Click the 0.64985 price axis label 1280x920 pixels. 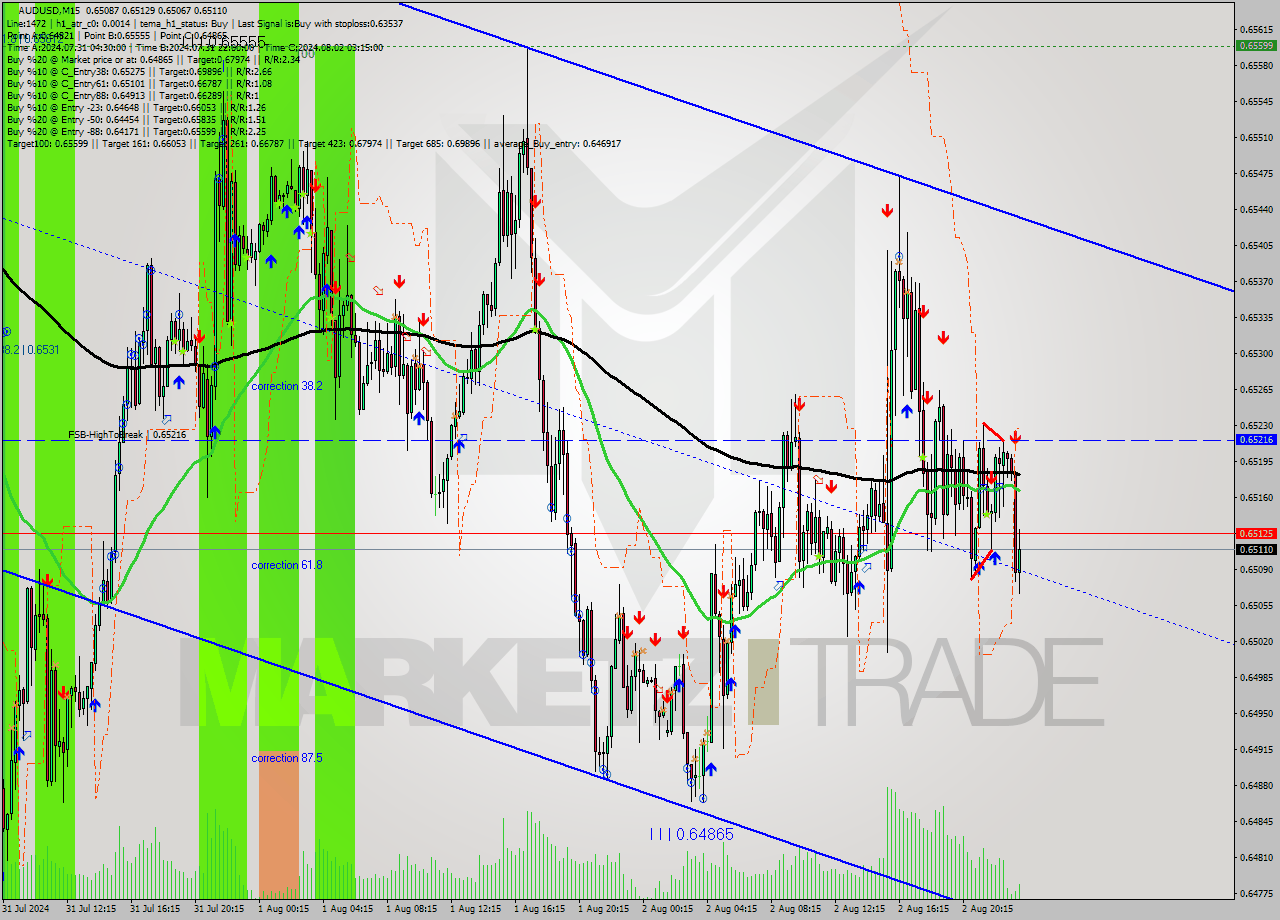coord(1255,677)
